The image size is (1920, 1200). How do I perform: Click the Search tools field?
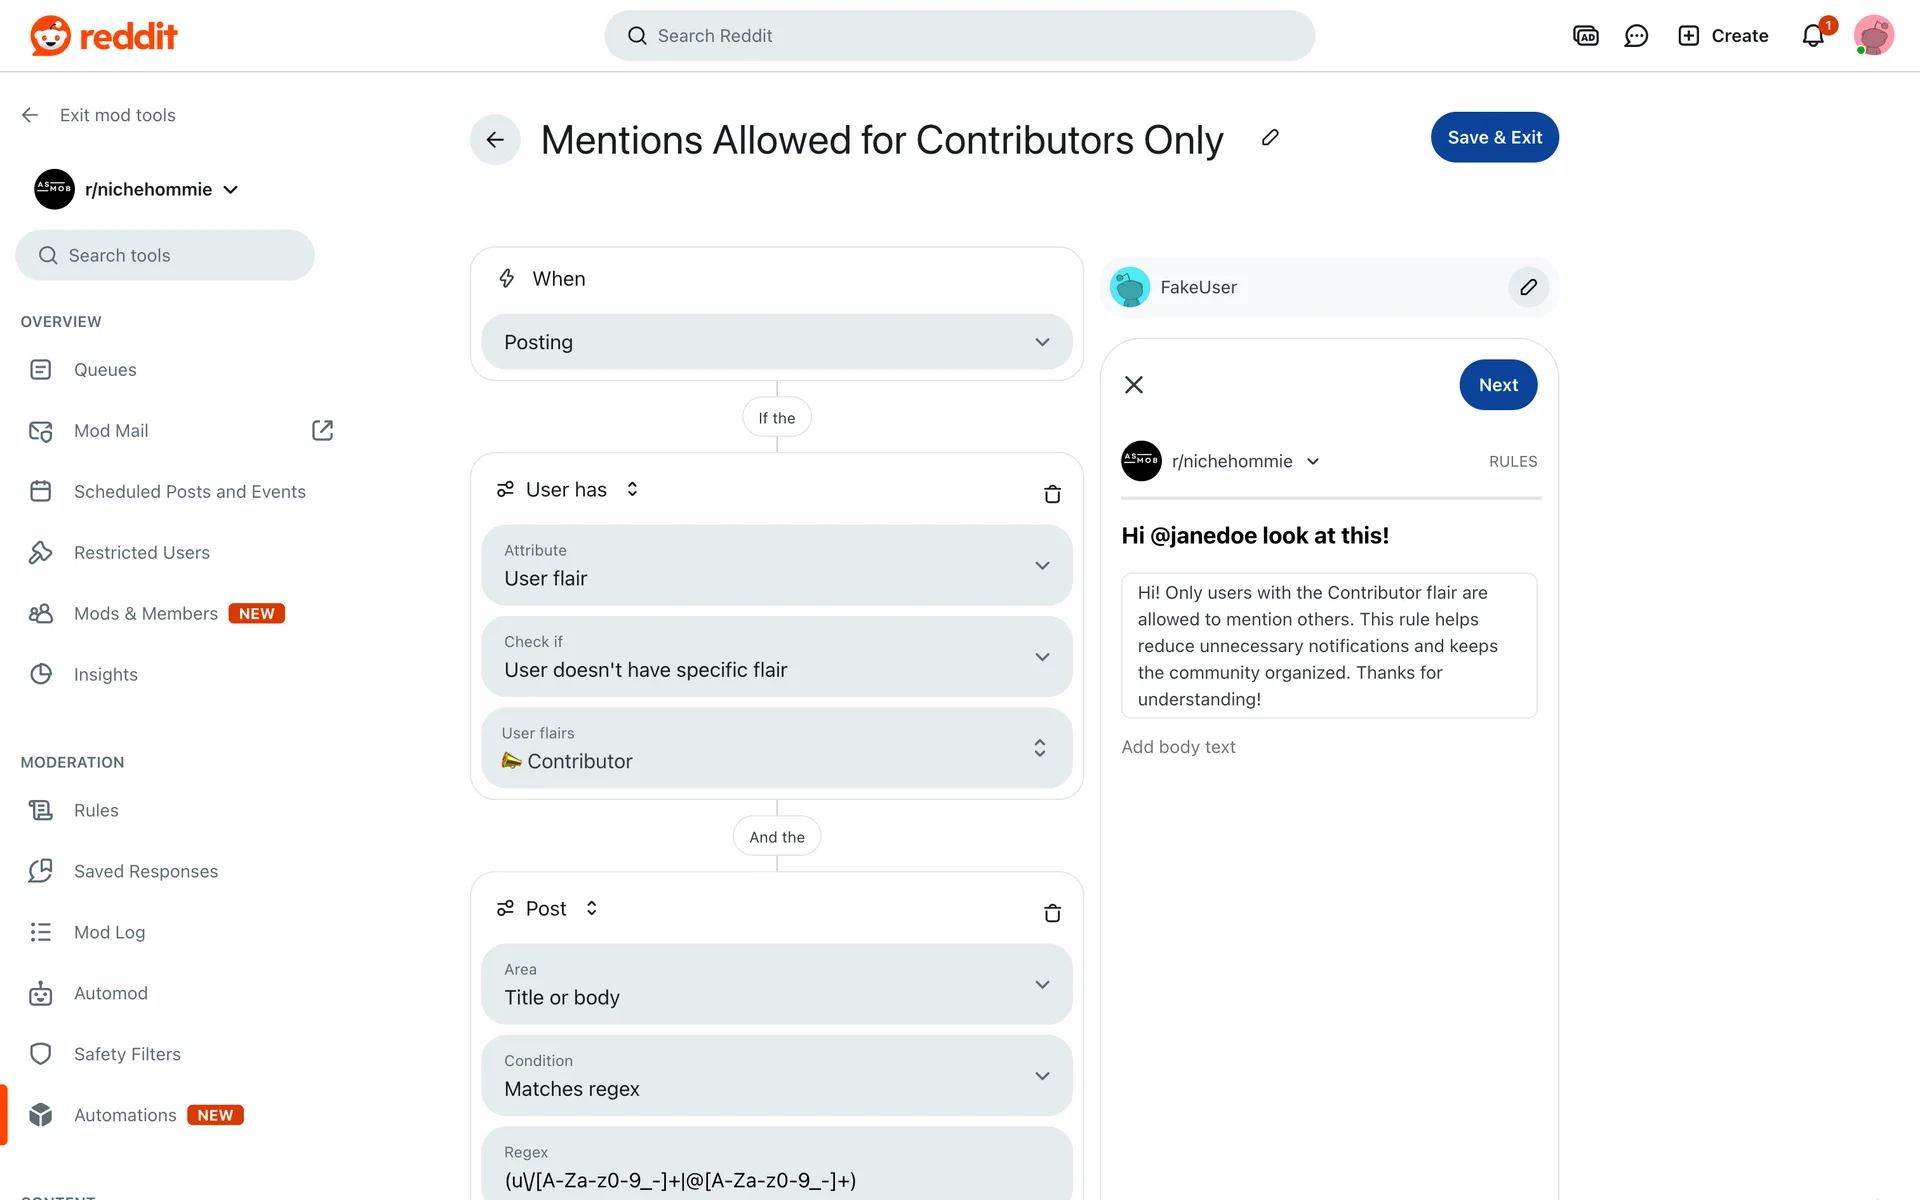coord(165,255)
